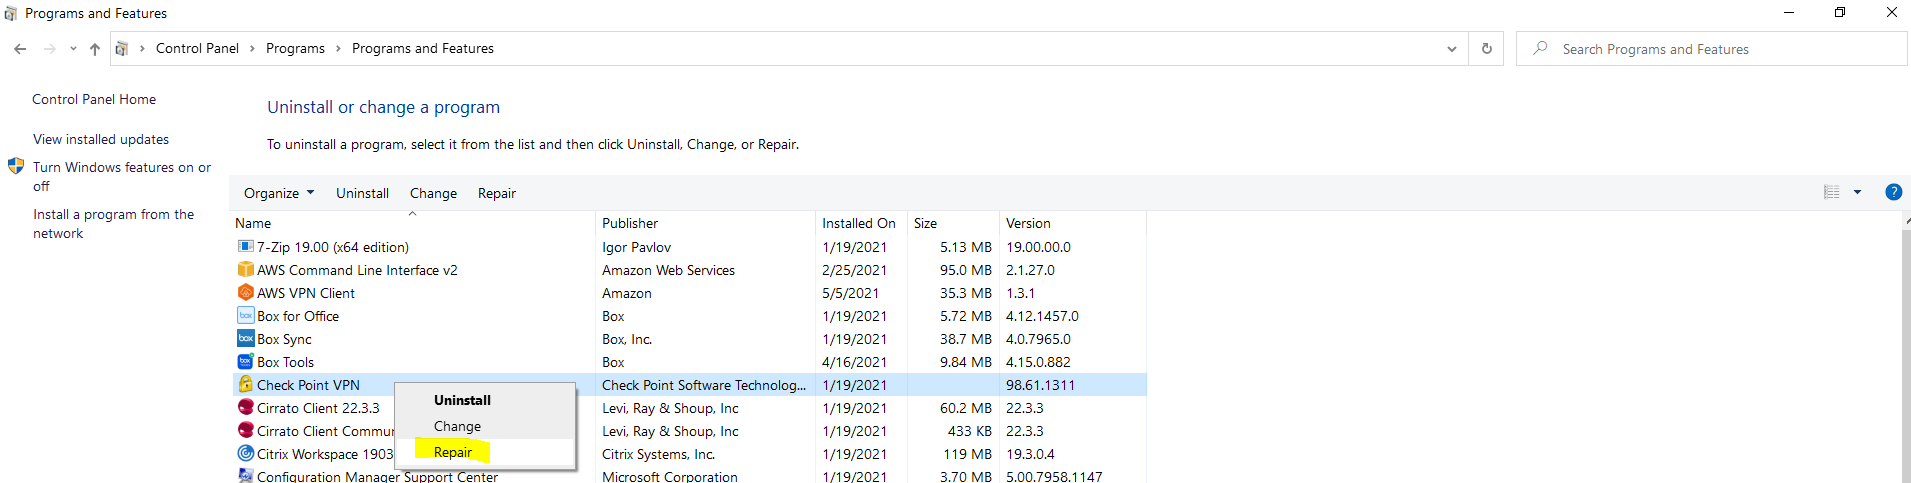This screenshot has width=1911, height=483.
Task: Click the change view icon
Action: click(1832, 192)
